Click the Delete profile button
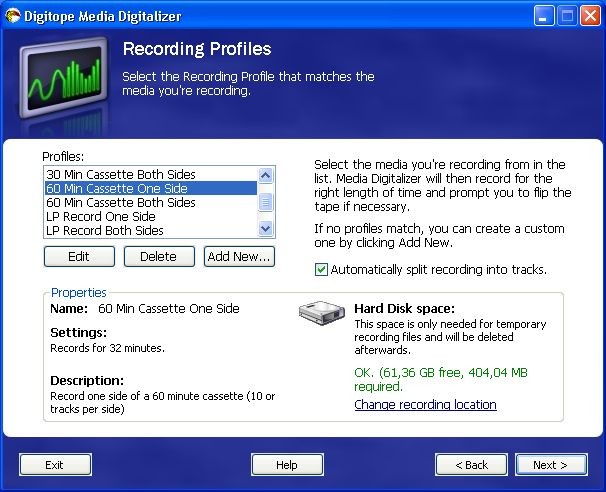 click(x=159, y=257)
